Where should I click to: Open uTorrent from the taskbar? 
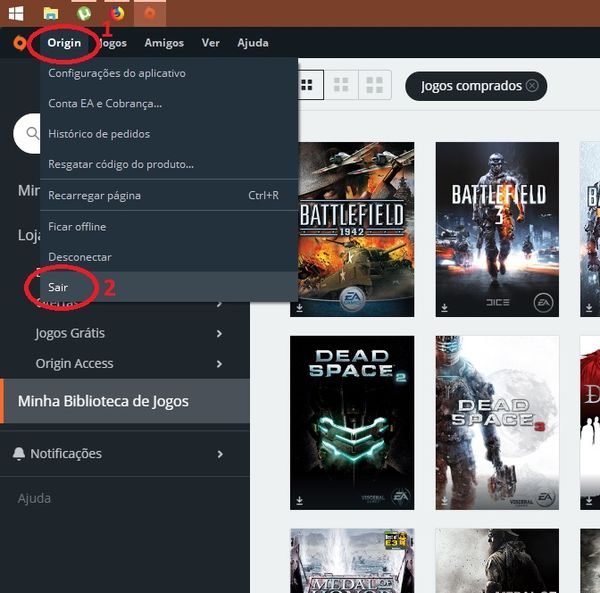[84, 14]
